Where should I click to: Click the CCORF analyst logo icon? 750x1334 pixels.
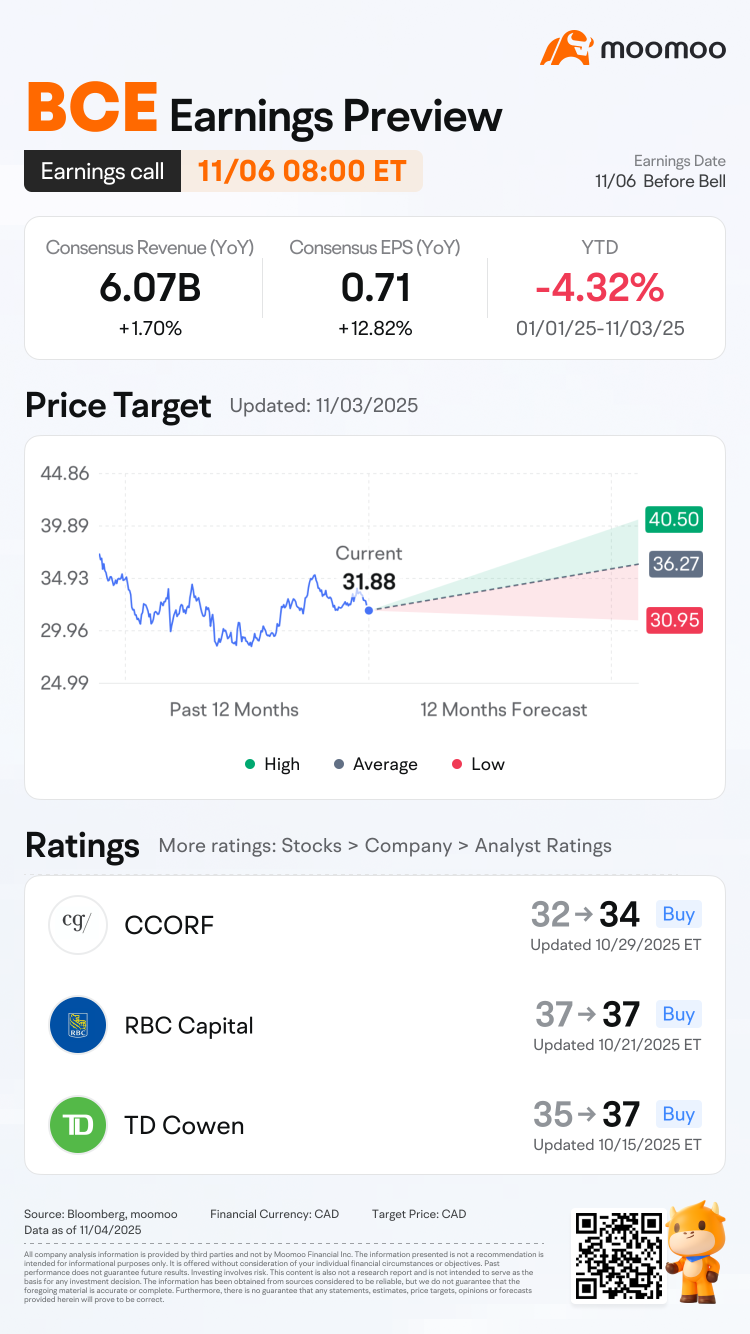pos(78,925)
